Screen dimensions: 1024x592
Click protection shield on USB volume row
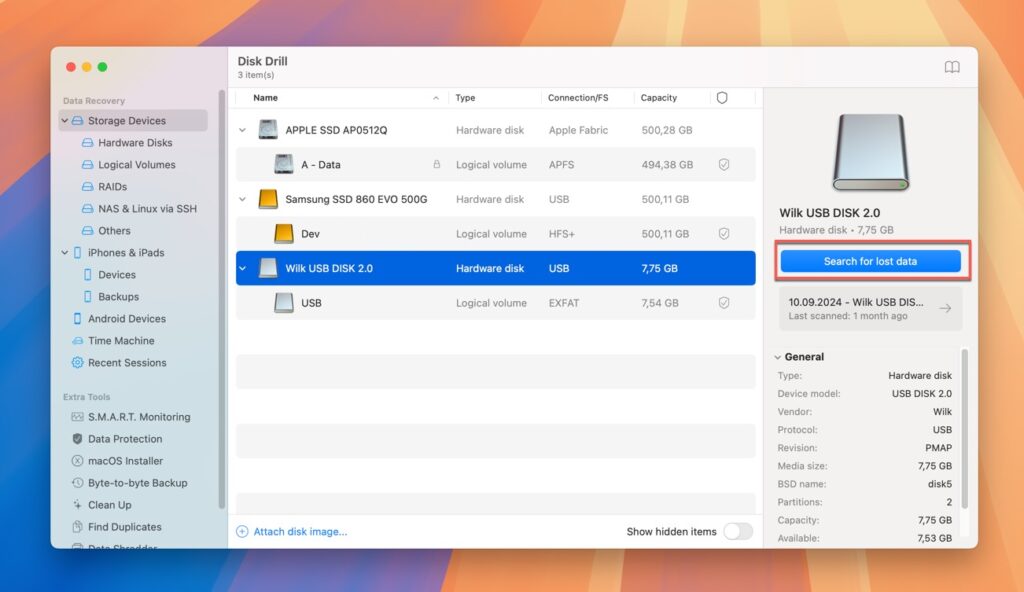click(x=724, y=303)
